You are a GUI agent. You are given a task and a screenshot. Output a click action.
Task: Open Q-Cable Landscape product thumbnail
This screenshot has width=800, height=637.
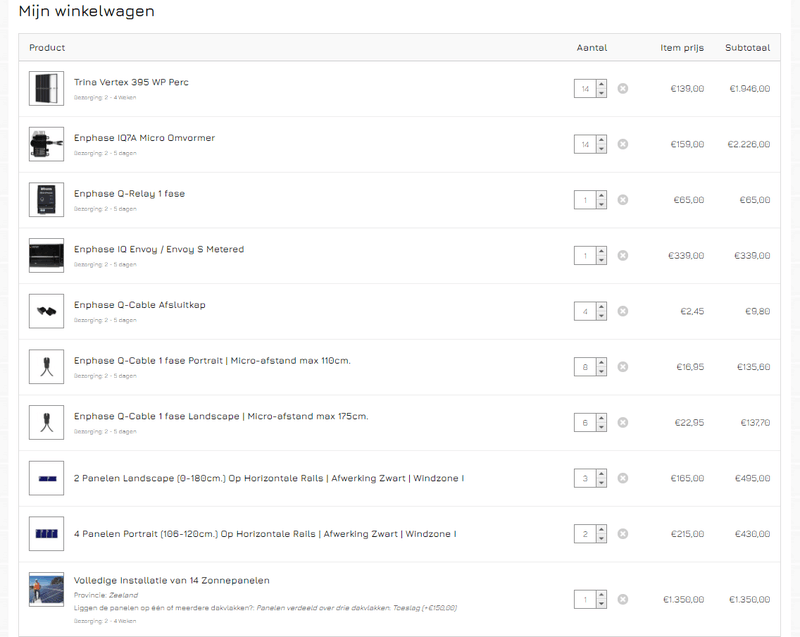coord(46,422)
